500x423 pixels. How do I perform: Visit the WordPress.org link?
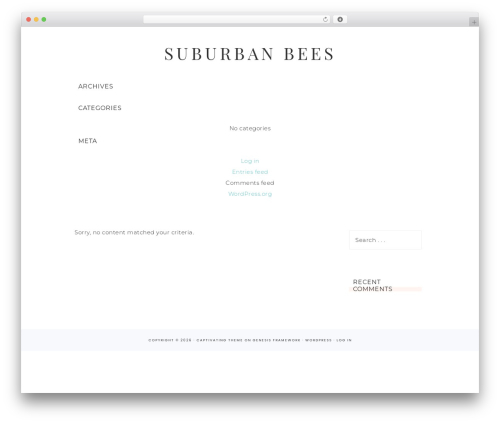point(250,194)
